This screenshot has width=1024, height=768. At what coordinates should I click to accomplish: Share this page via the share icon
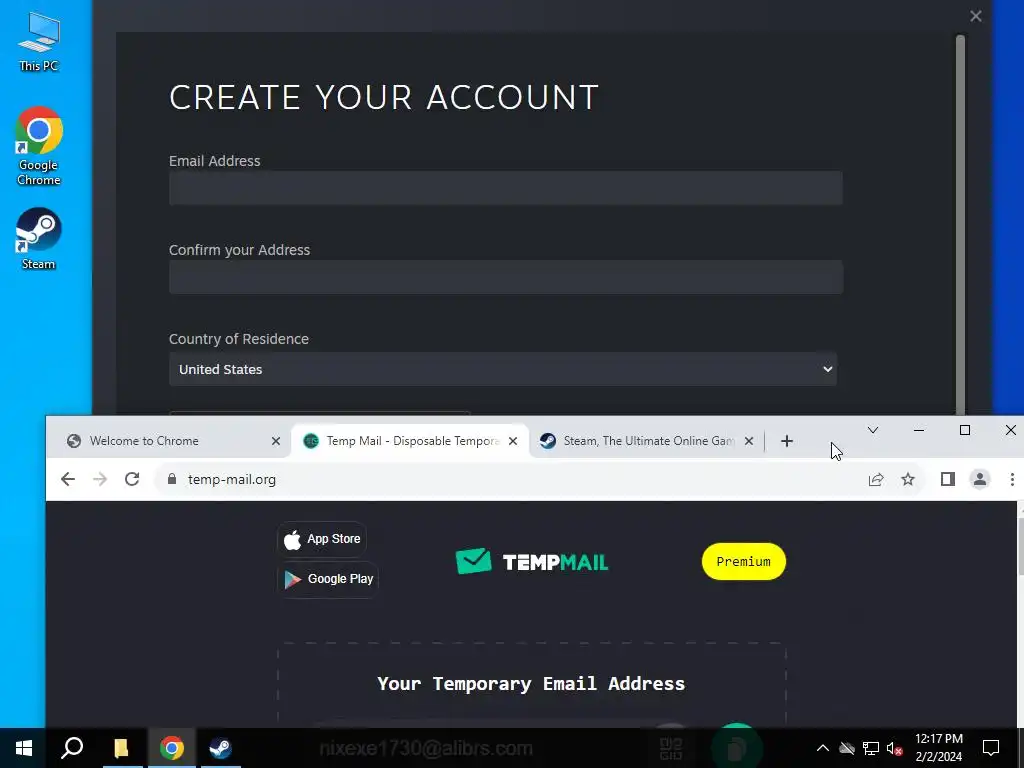coord(876,479)
